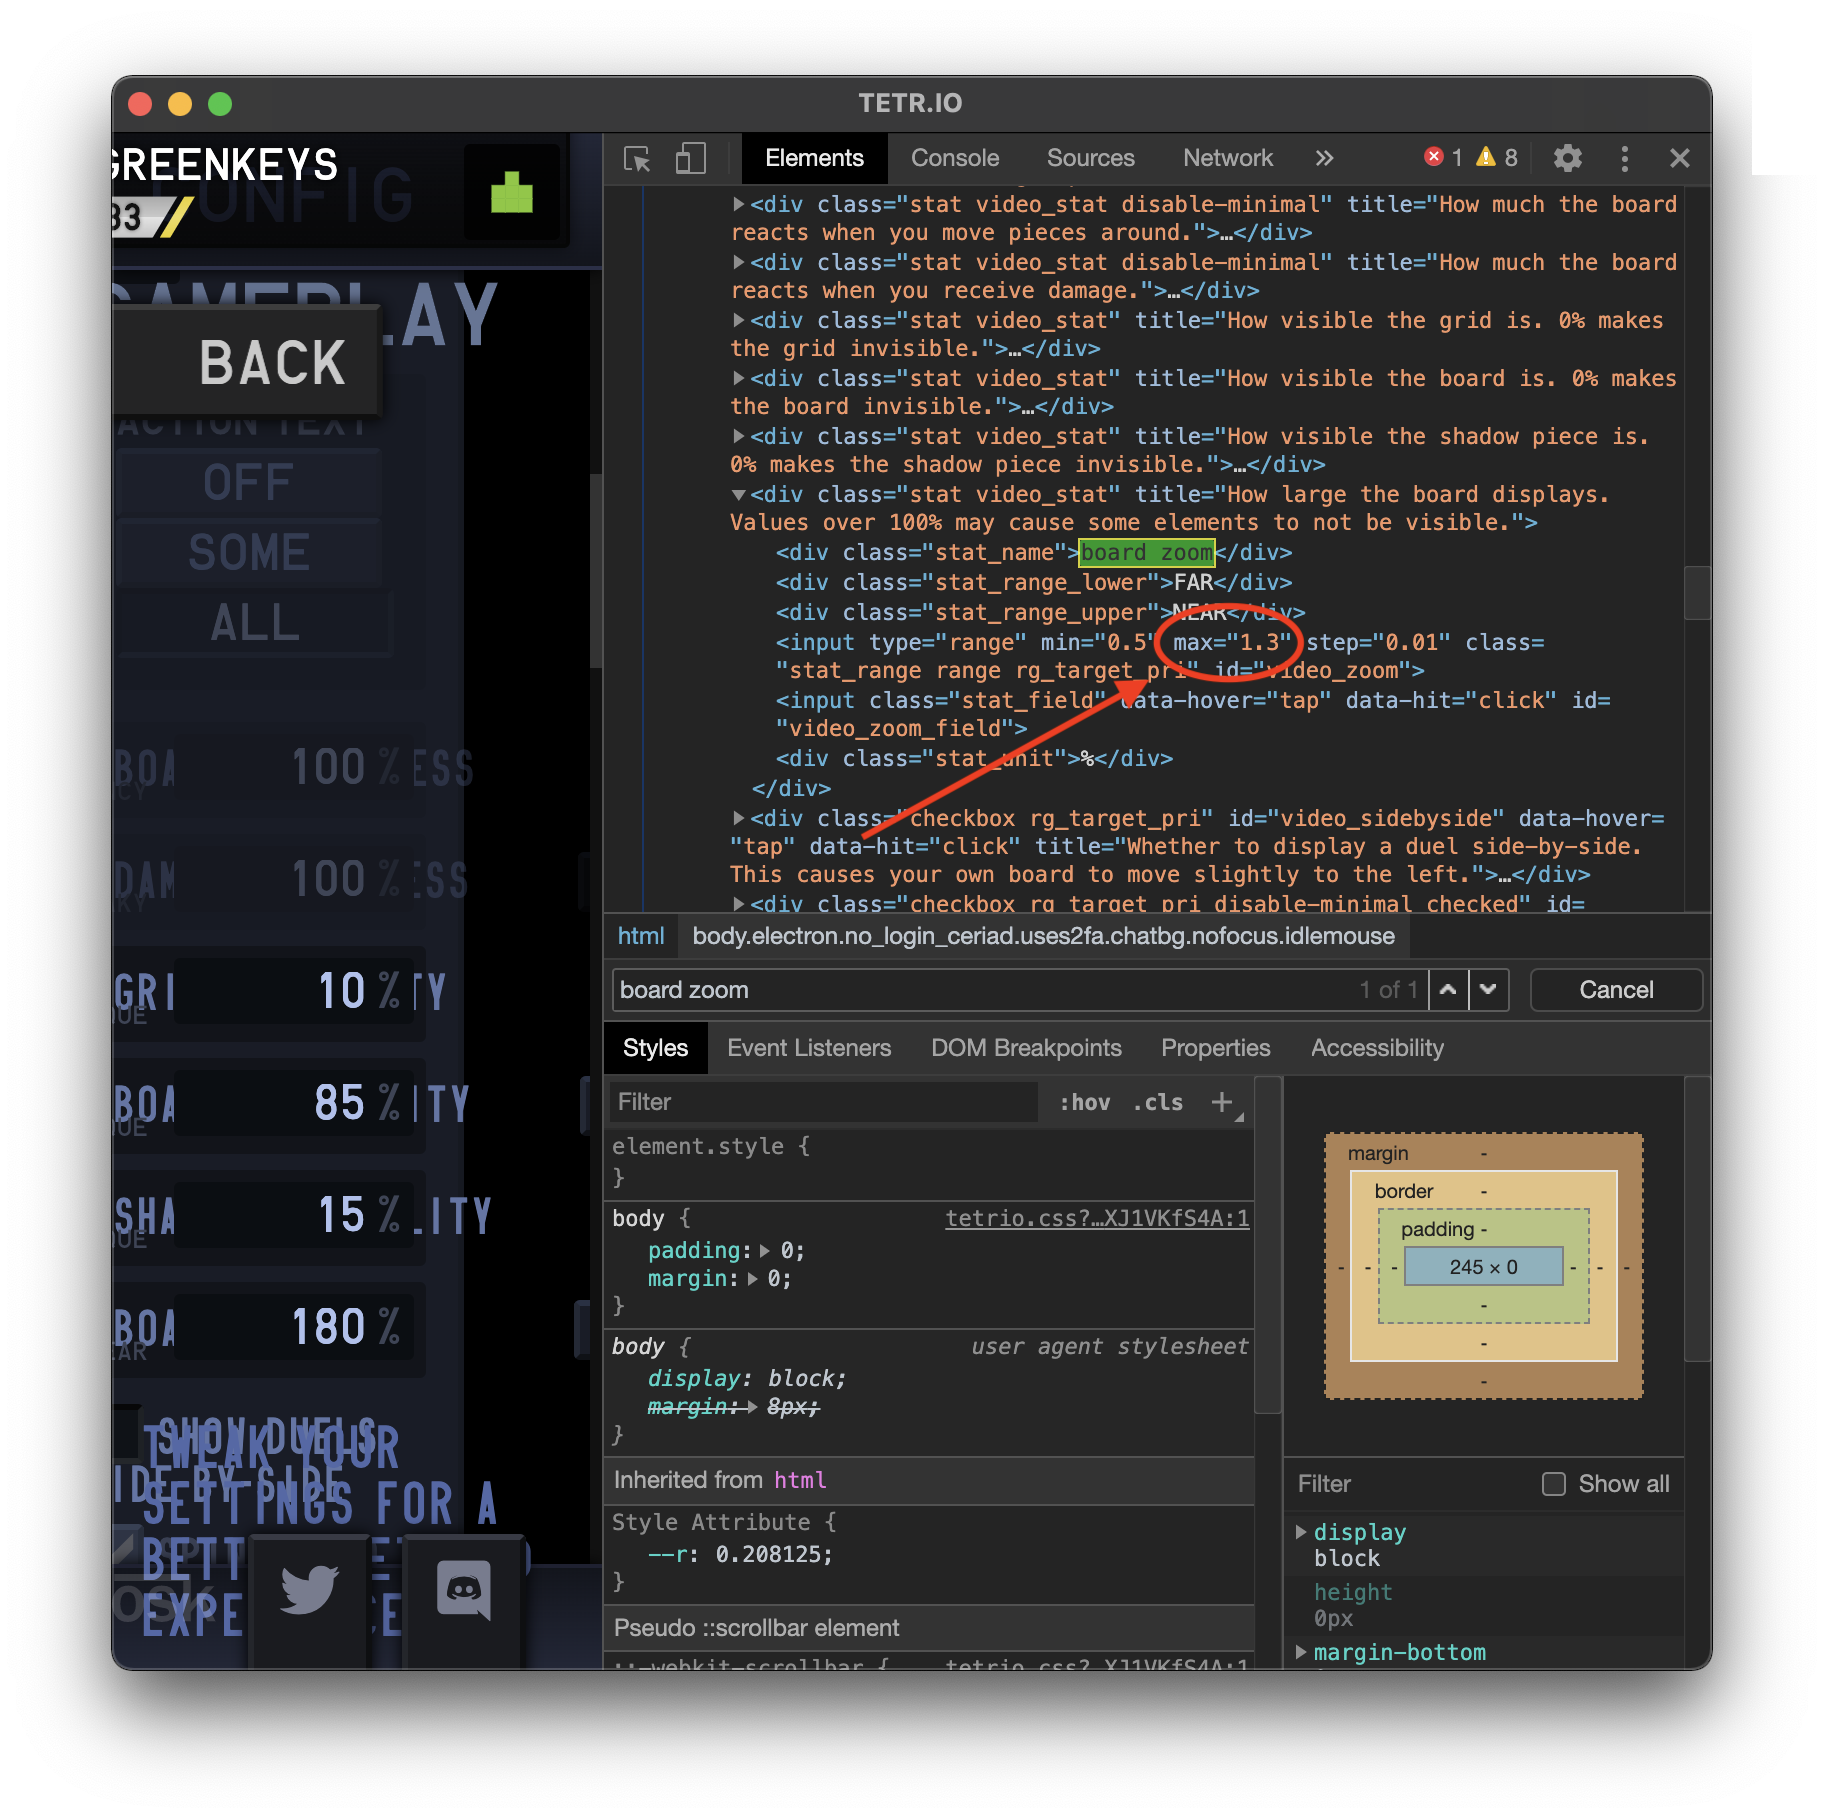Expand the margin-bottom computed property
The image size is (1824, 1818).
click(x=1301, y=1652)
